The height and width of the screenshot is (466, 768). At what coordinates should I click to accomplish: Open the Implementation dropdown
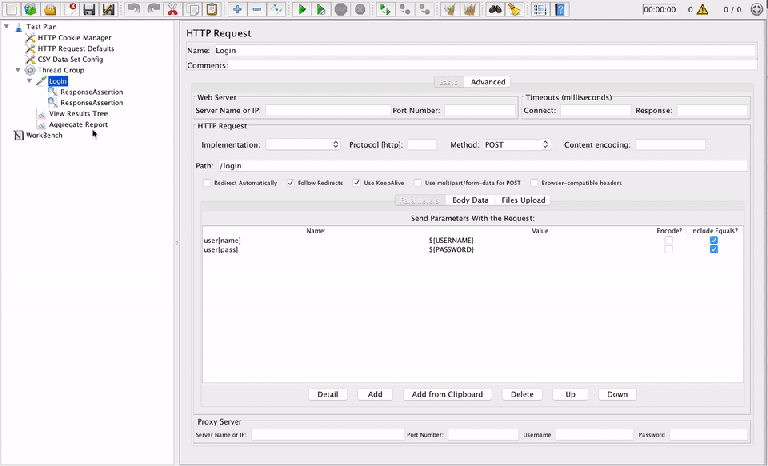click(303, 145)
